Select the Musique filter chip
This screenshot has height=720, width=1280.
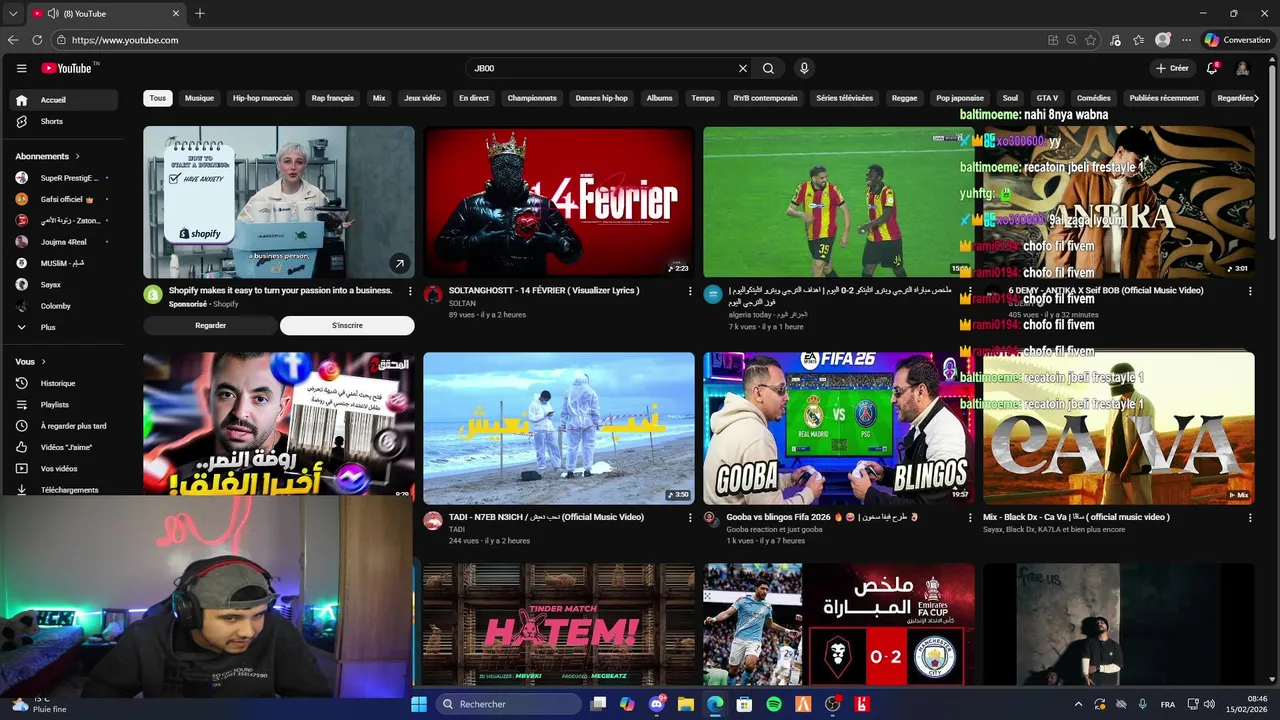pos(199,98)
